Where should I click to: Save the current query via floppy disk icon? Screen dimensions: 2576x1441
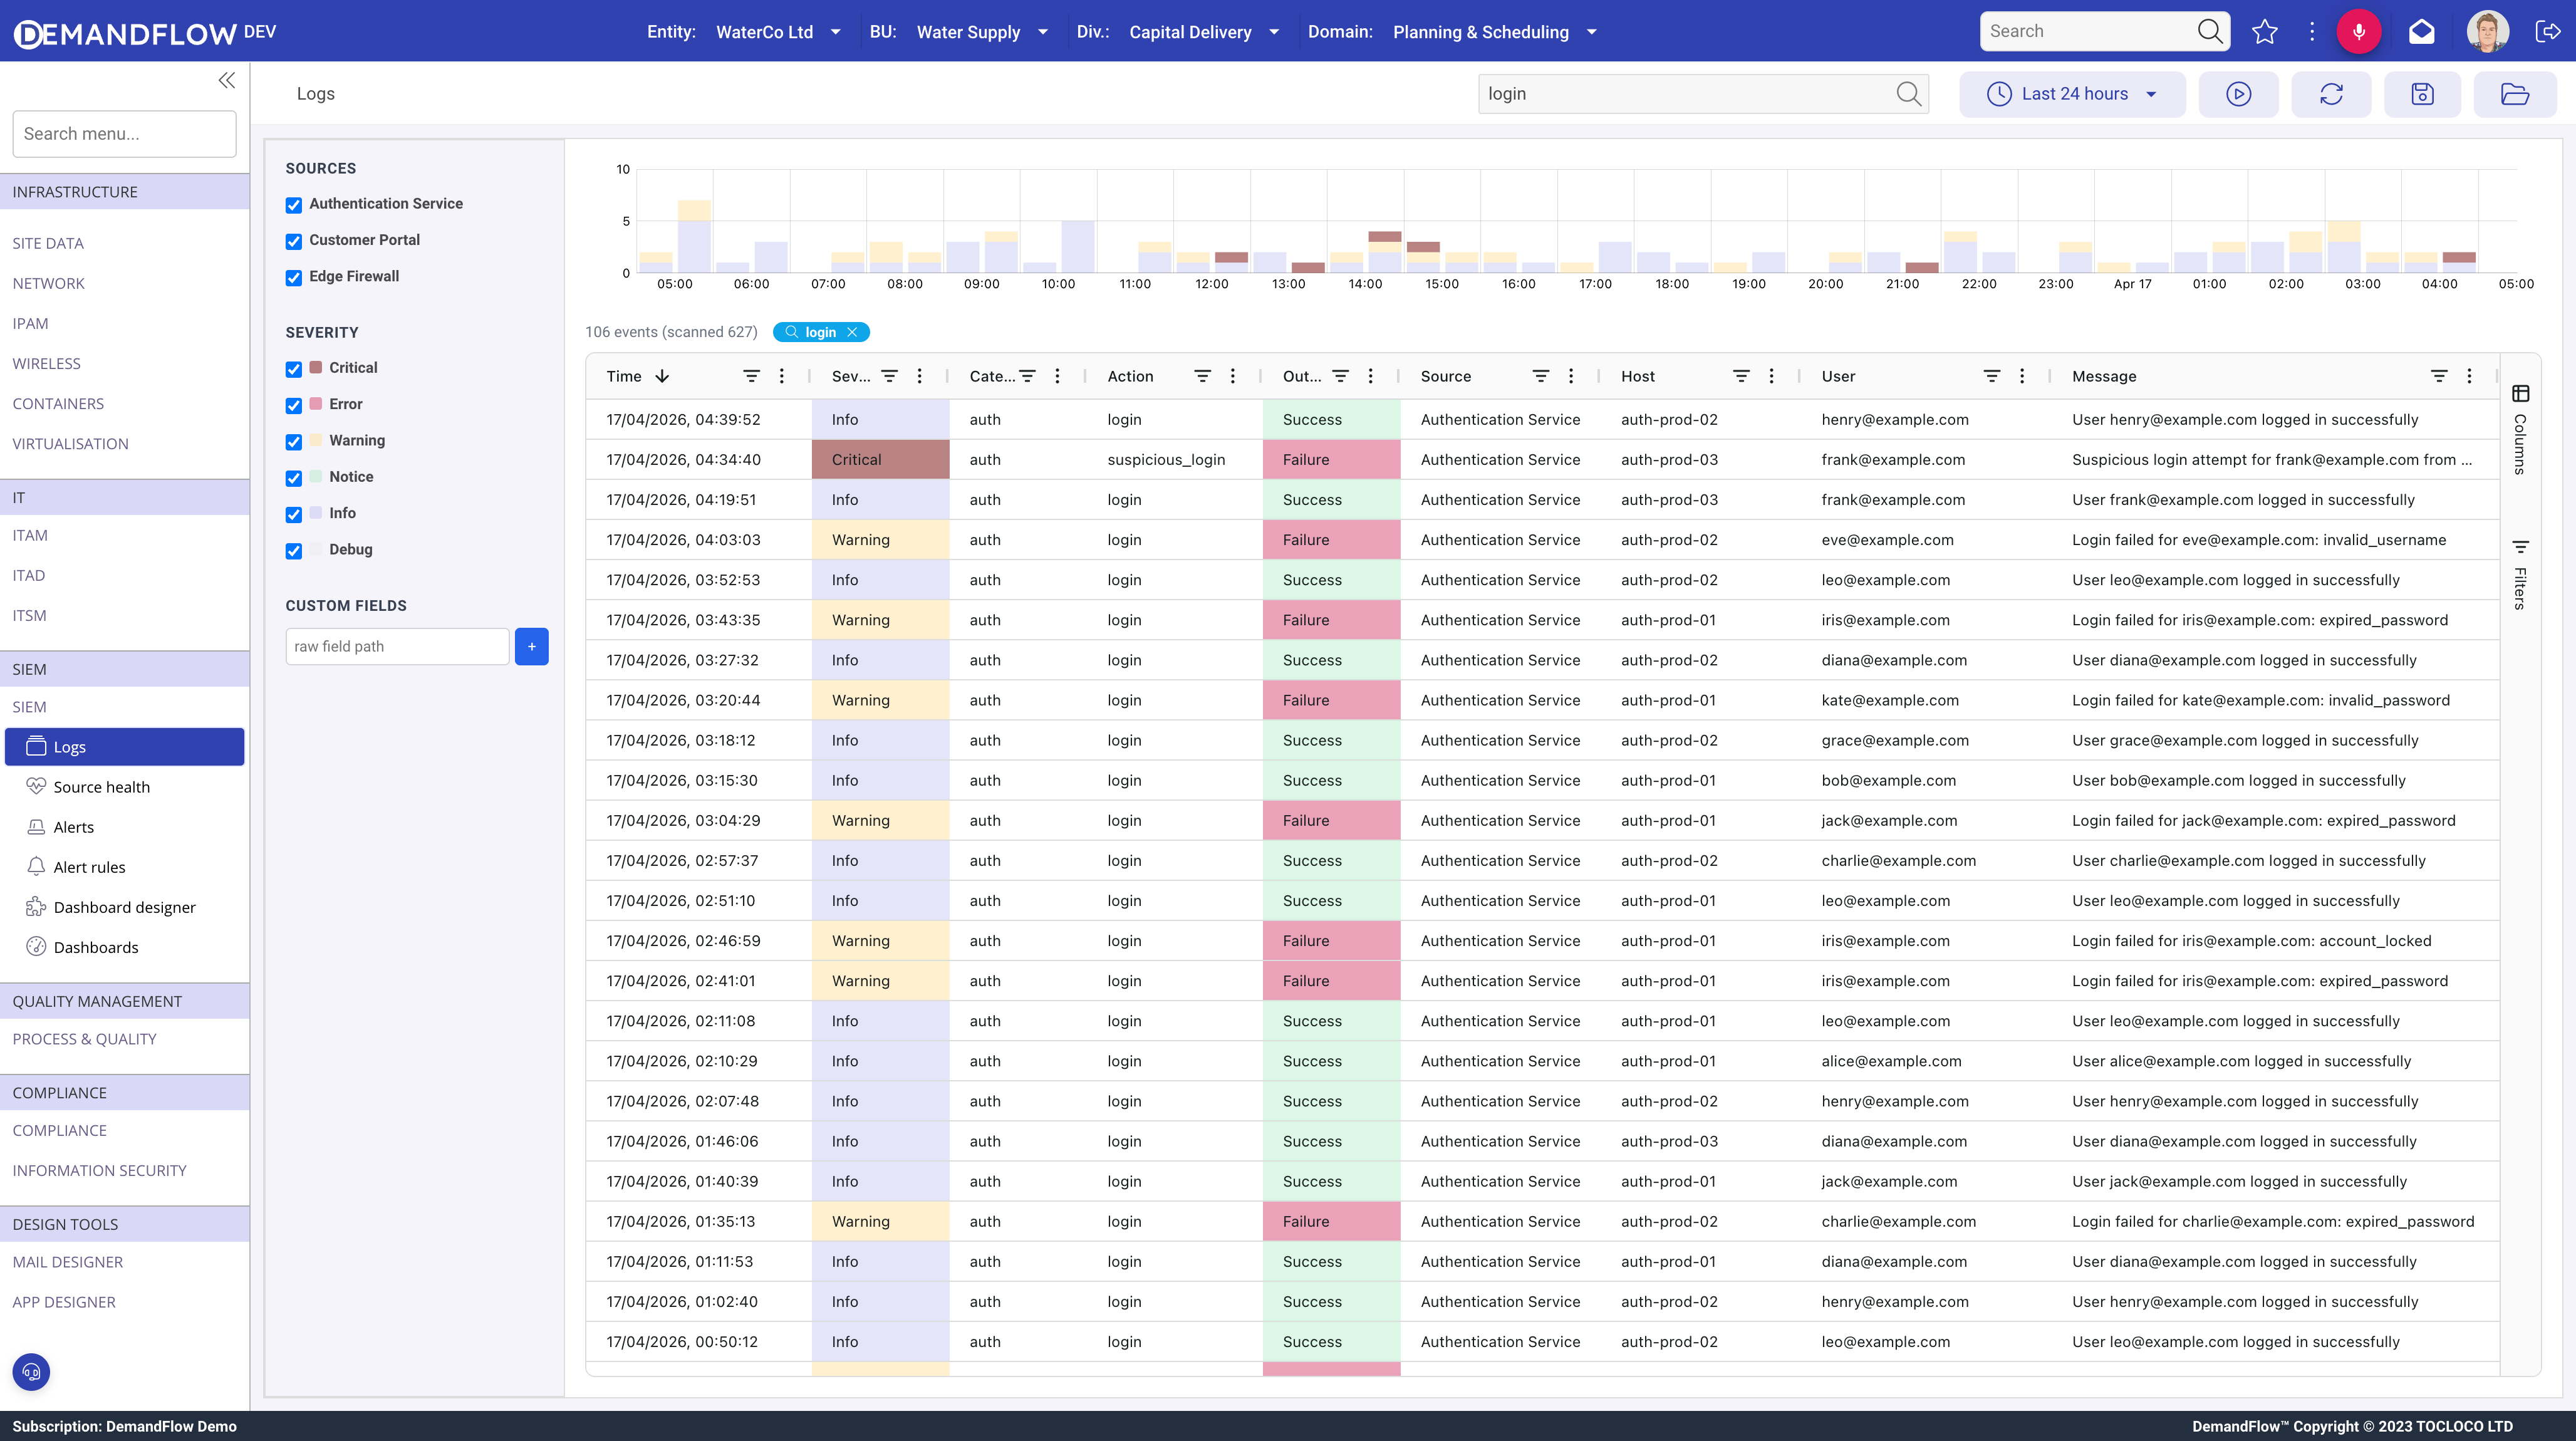(x=2423, y=94)
